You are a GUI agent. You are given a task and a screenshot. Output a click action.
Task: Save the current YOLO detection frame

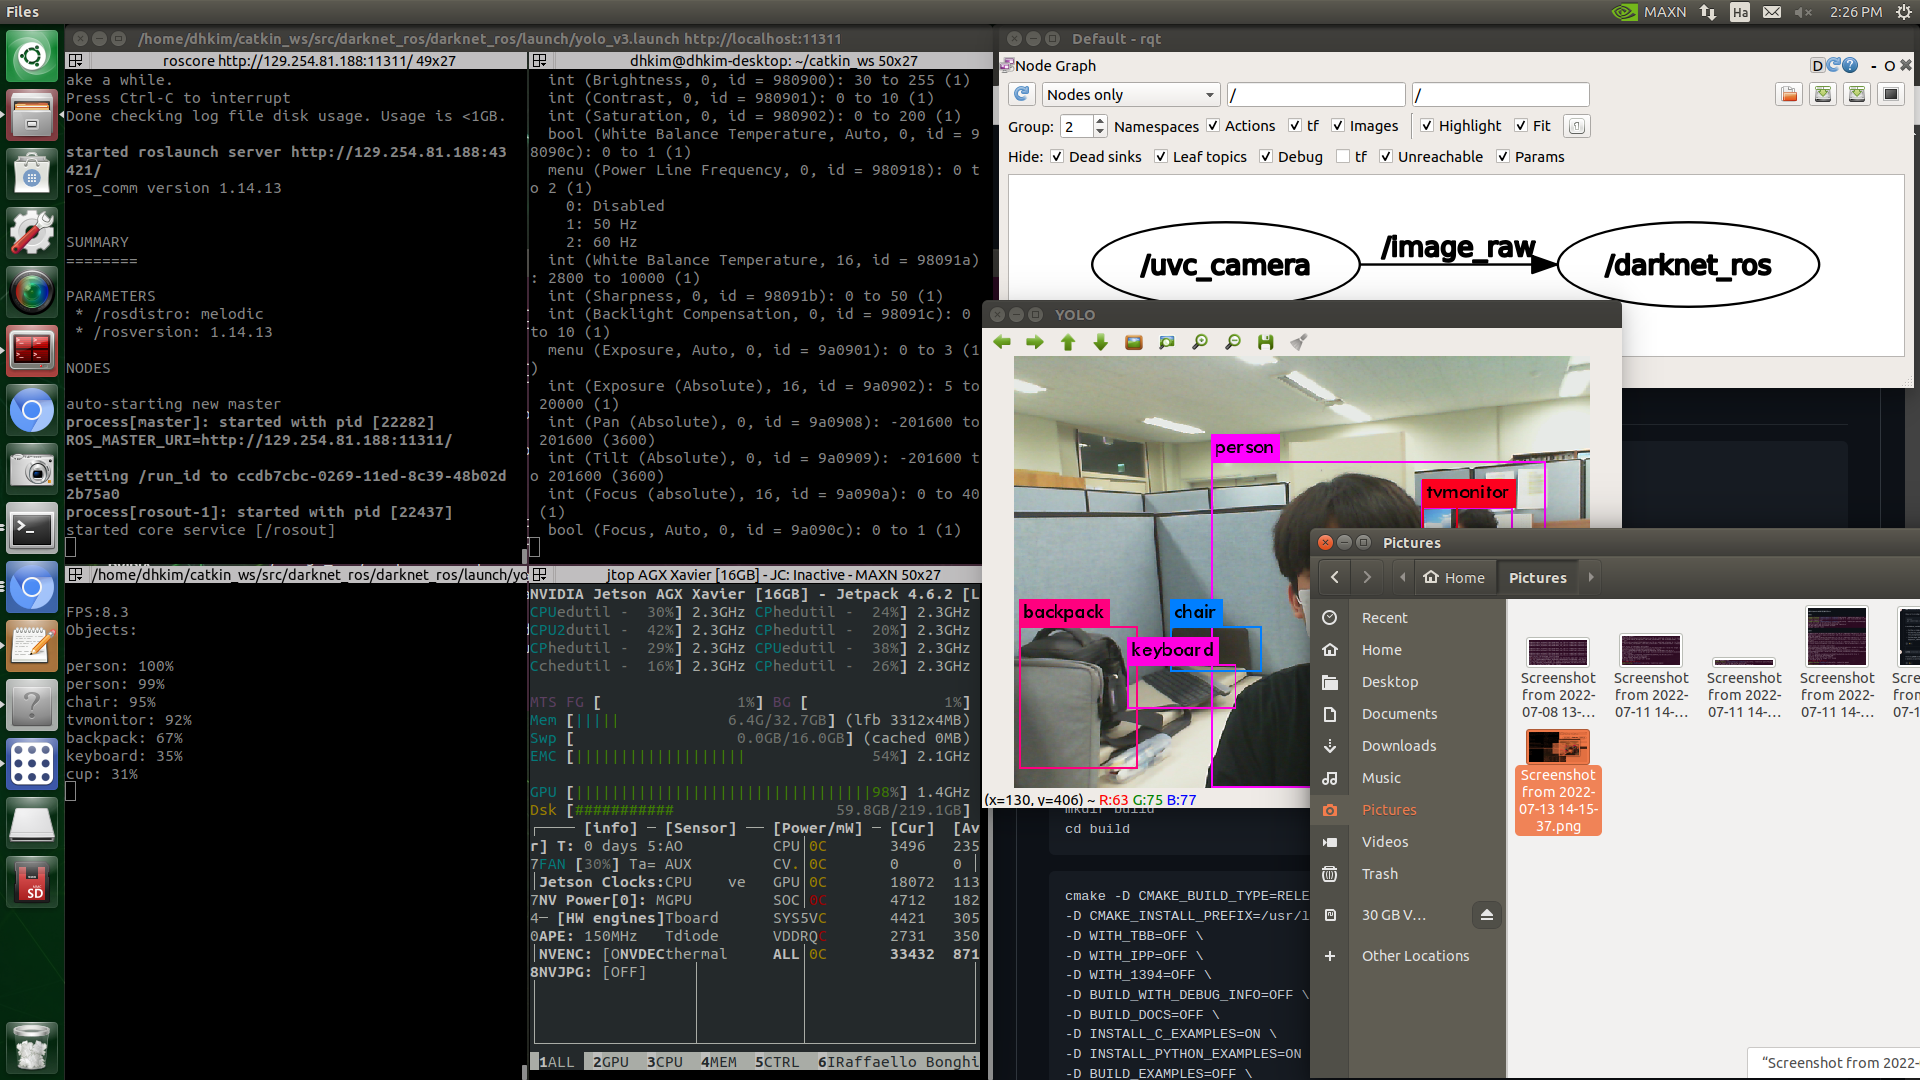1266,342
